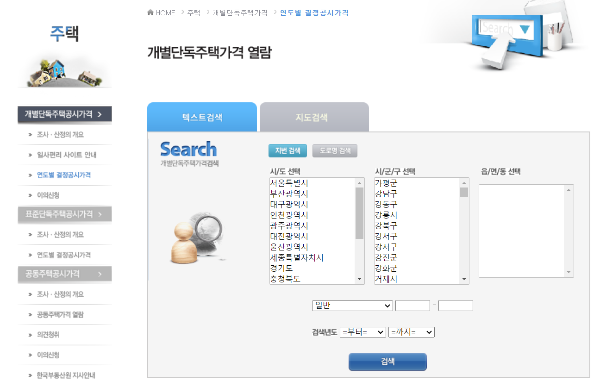Screen dimensions: 600x381
Task: Click the main lot number input field
Action: click(x=412, y=305)
